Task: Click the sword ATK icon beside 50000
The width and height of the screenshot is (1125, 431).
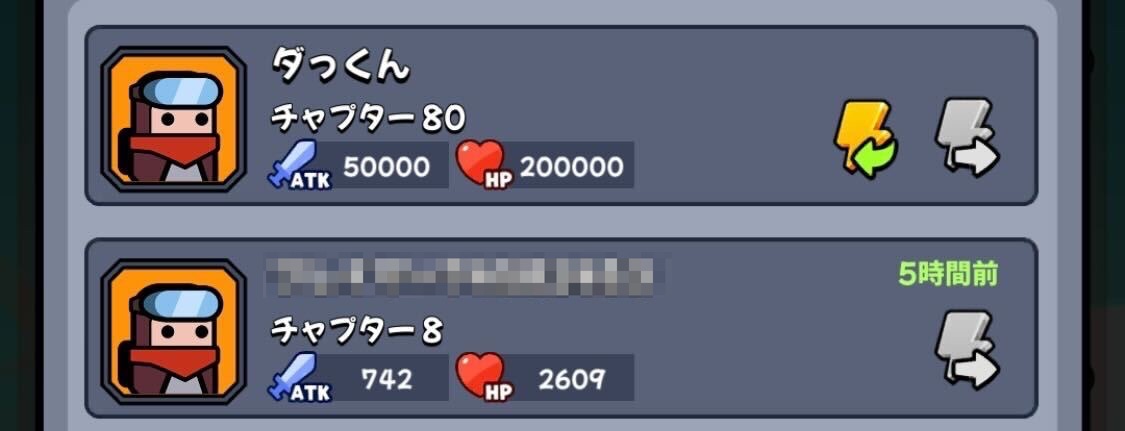Action: click(x=299, y=166)
